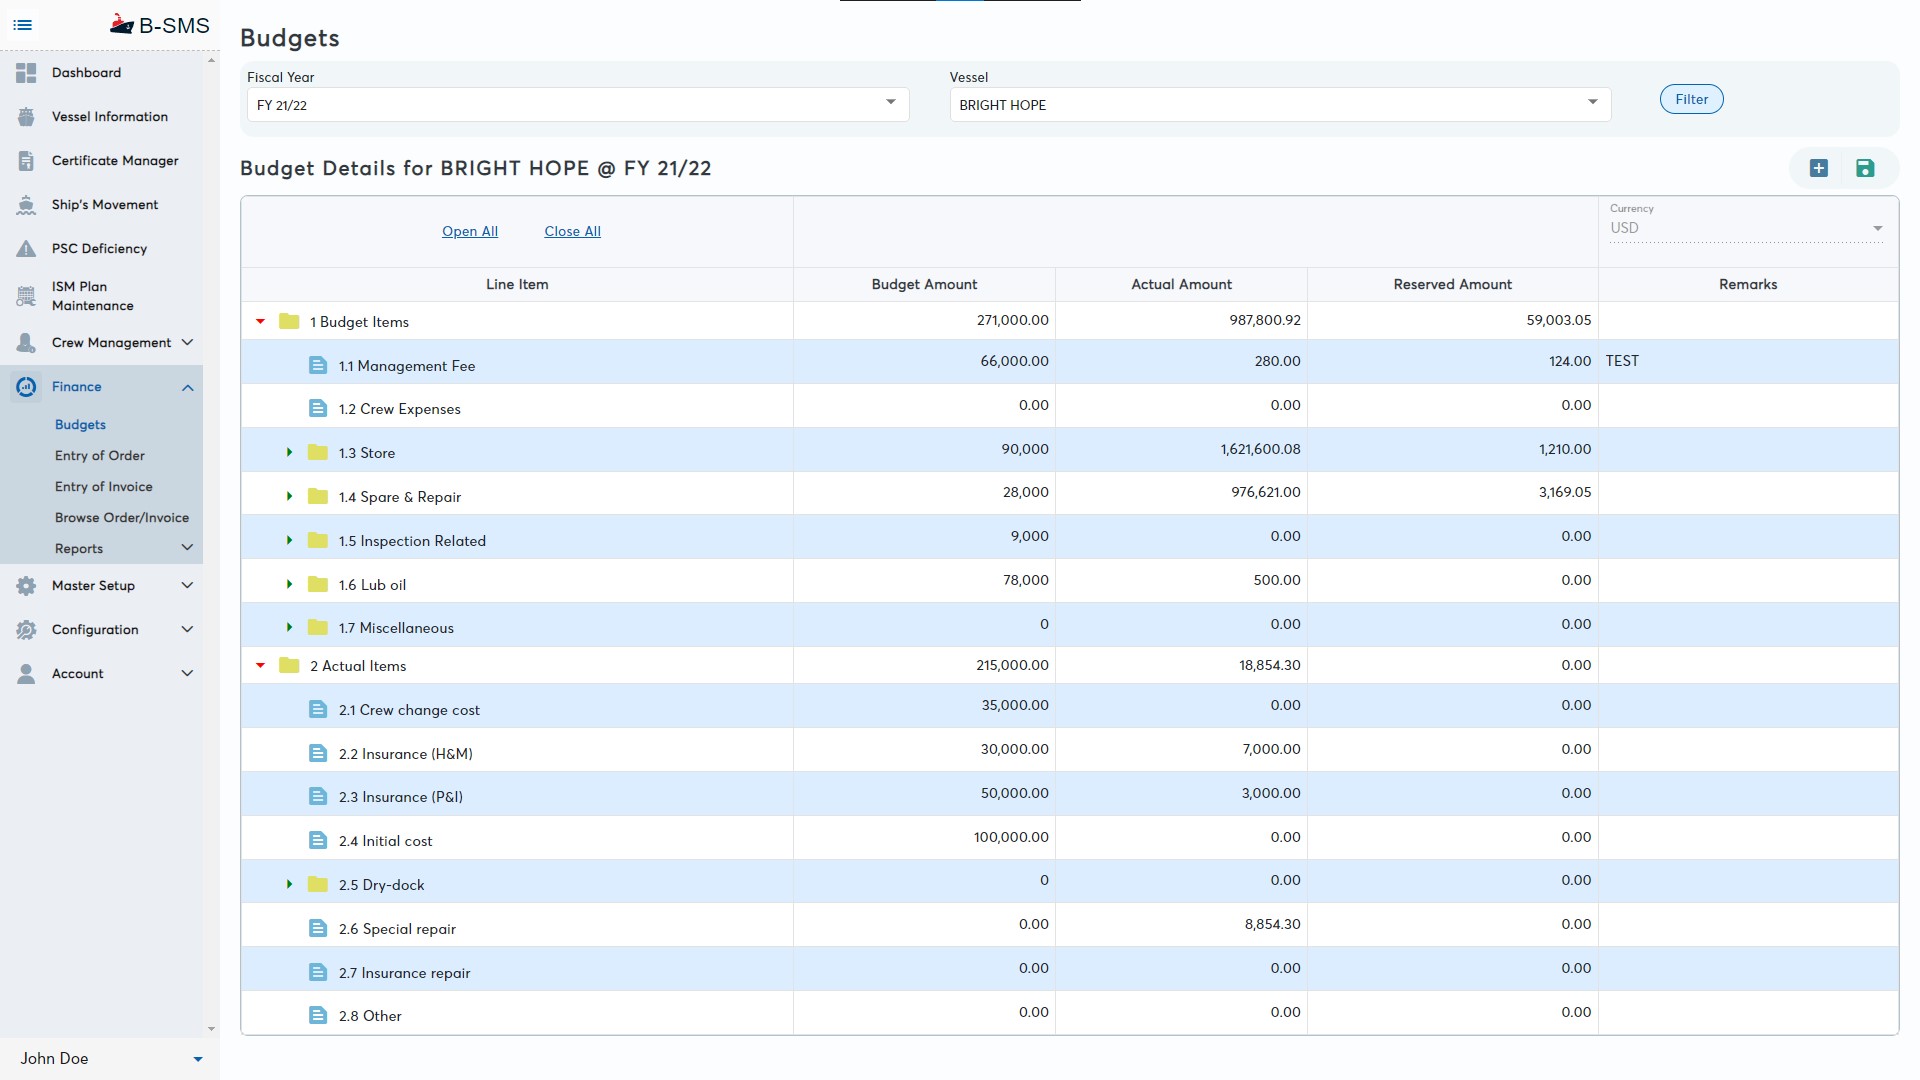Click the save budget icon
The width and height of the screenshot is (1920, 1080).
tap(1866, 168)
